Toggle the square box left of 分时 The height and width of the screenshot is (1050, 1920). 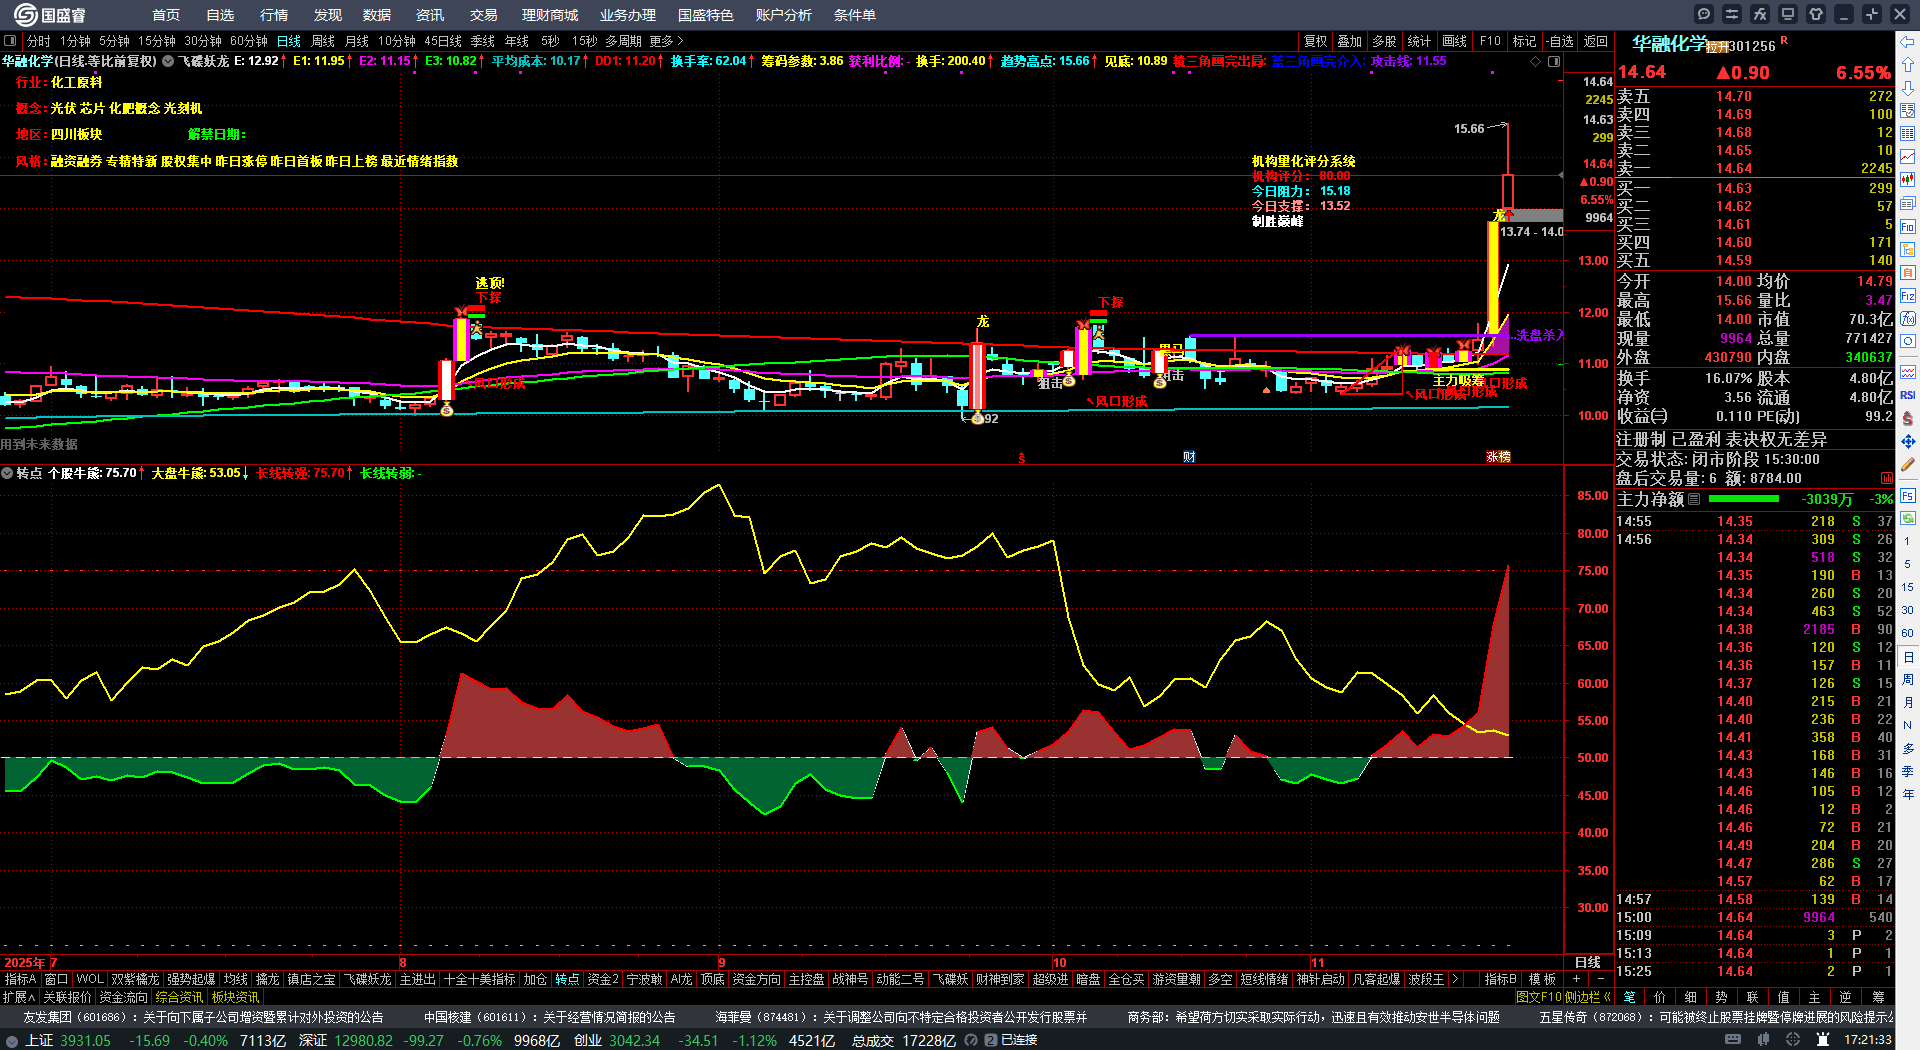pos(11,41)
